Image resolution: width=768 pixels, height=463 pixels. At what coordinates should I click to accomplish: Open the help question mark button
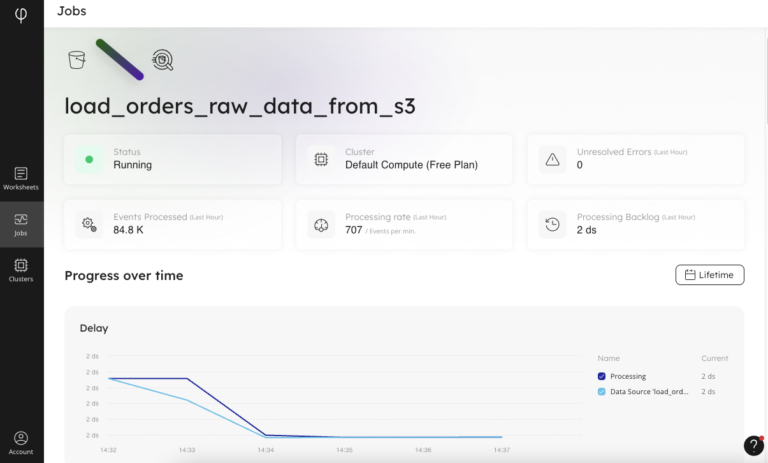(x=754, y=446)
